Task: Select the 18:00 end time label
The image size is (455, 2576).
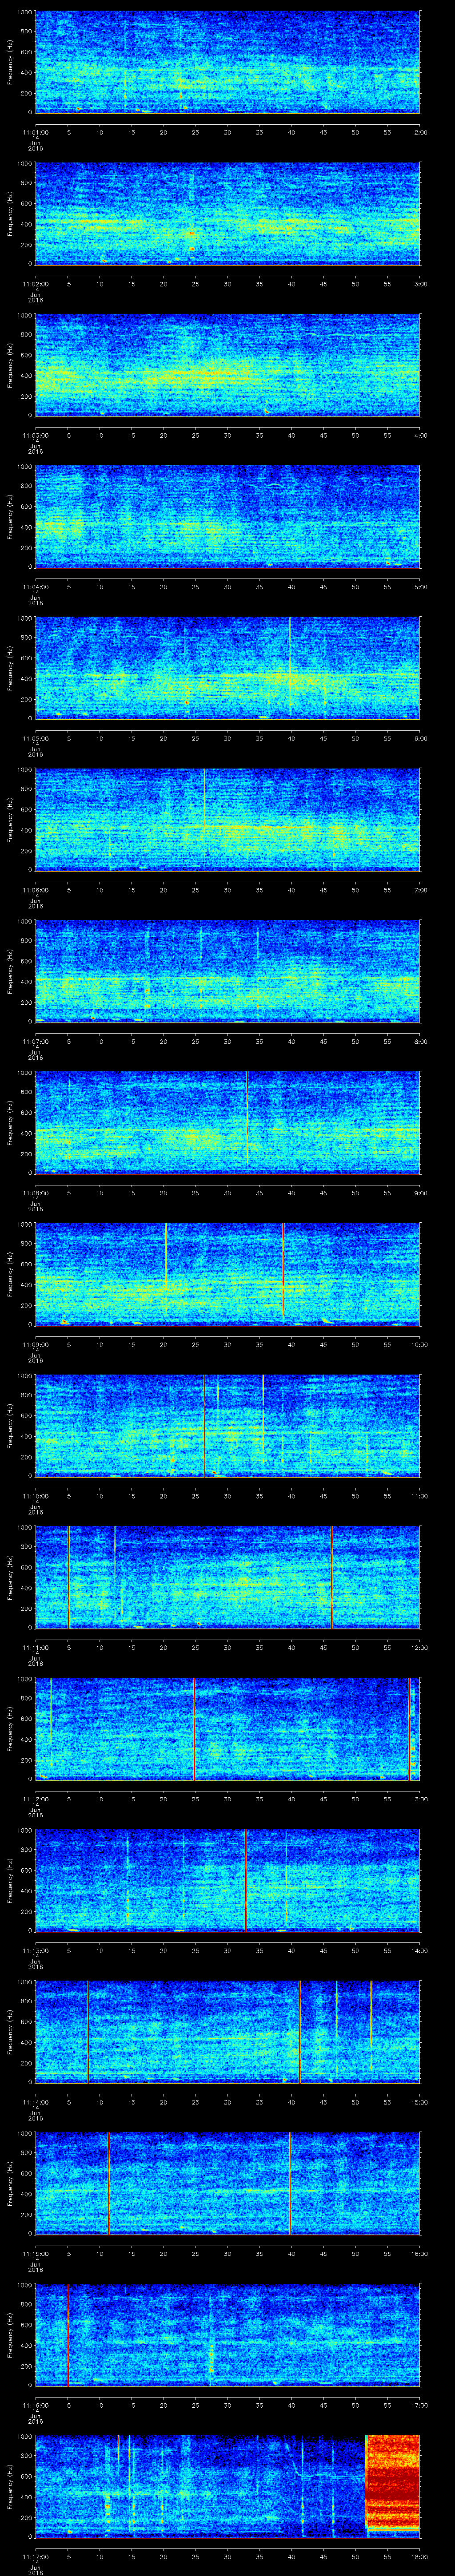Action: point(420,2556)
